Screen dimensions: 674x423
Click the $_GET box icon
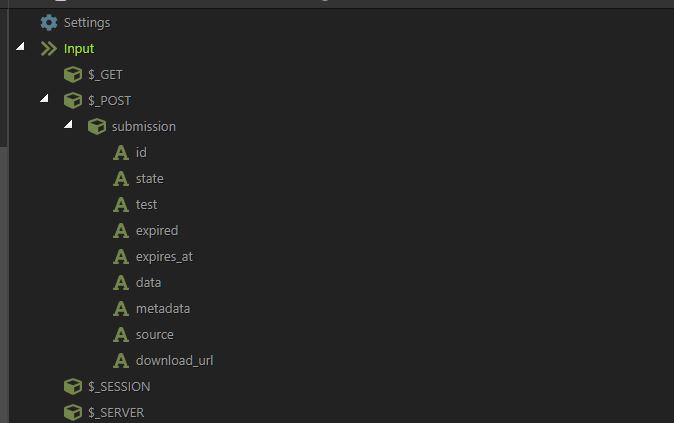click(72, 74)
